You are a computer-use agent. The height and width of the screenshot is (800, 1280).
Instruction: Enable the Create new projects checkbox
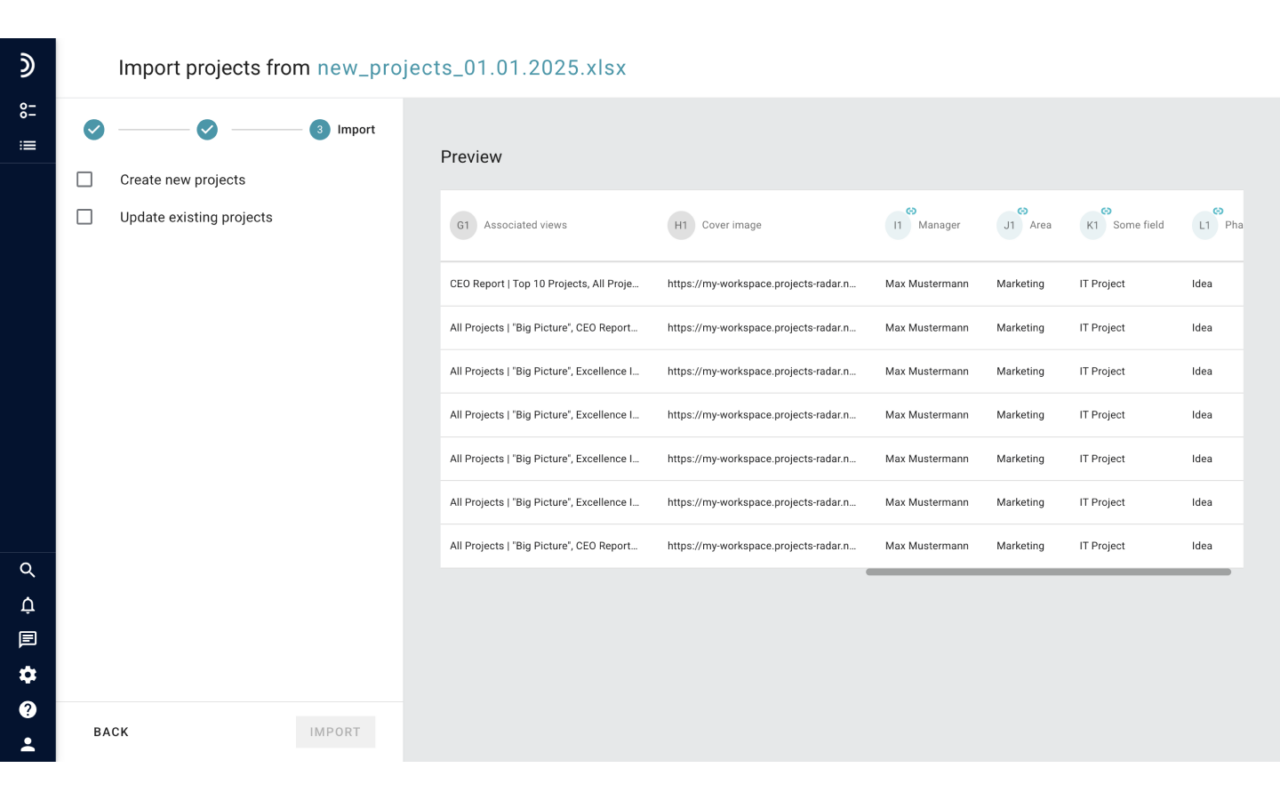[x=84, y=179]
